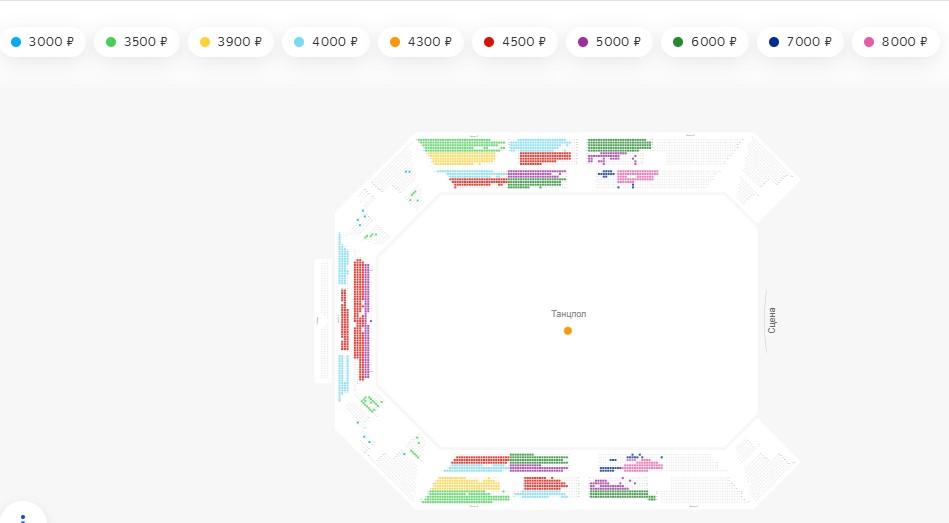Choose the 4300 ₽ price filter

click(420, 42)
